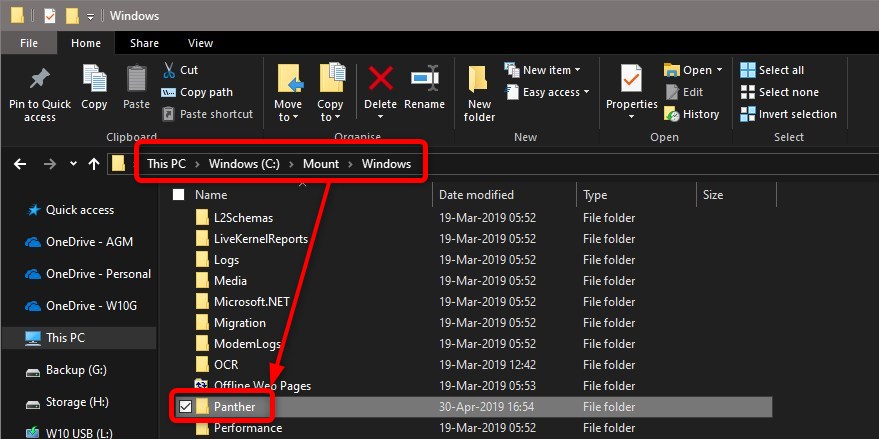Click Paste shortcut in ribbon
The image size is (879, 439).
[x=207, y=114]
